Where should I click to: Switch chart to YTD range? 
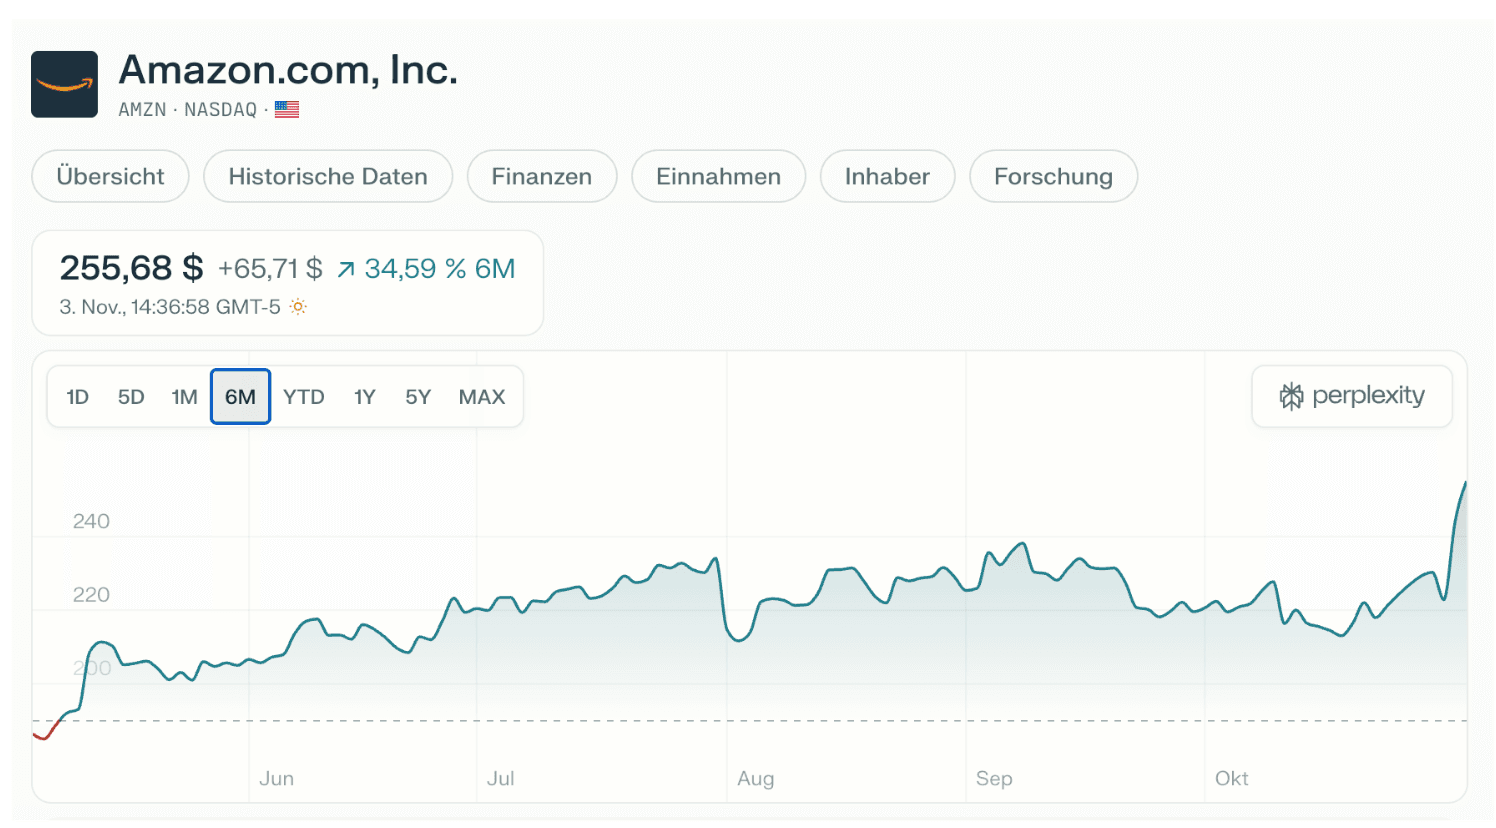[x=304, y=397]
